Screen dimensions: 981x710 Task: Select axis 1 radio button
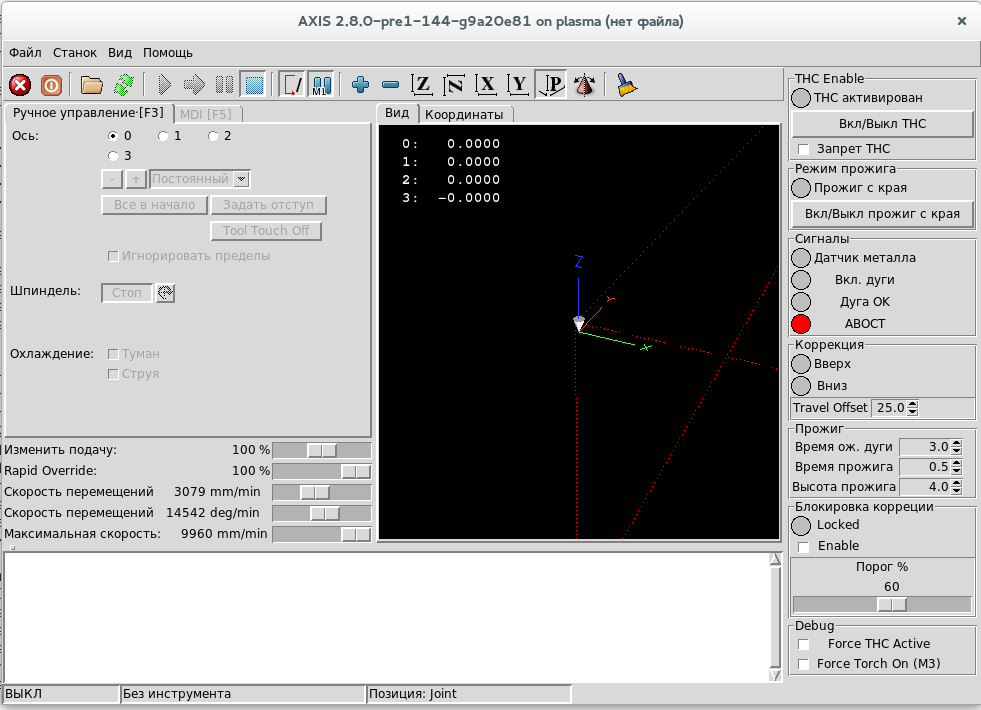(164, 136)
